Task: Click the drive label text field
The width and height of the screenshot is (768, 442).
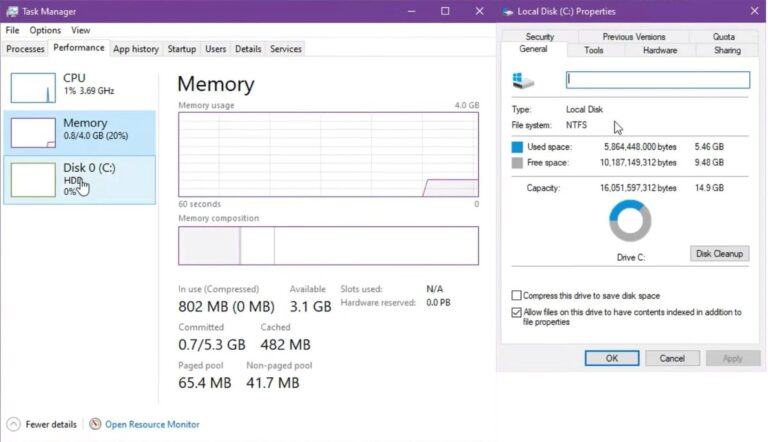Action: pos(657,80)
